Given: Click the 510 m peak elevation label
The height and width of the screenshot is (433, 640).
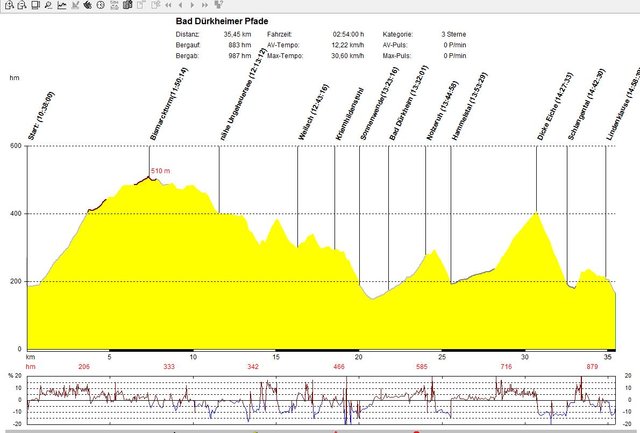Looking at the screenshot, I should [160, 171].
